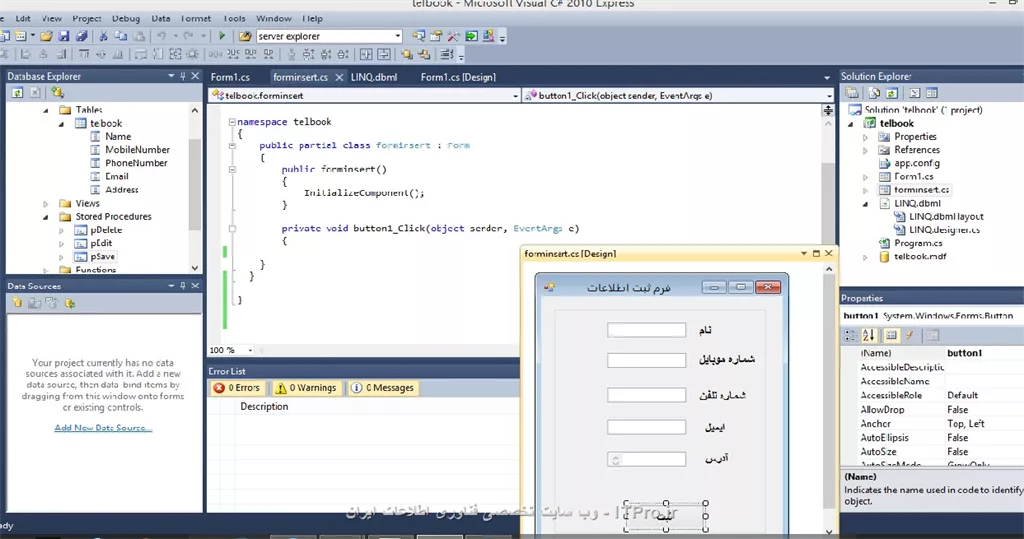Expand the Views node
The width and height of the screenshot is (1024, 539).
46,204
